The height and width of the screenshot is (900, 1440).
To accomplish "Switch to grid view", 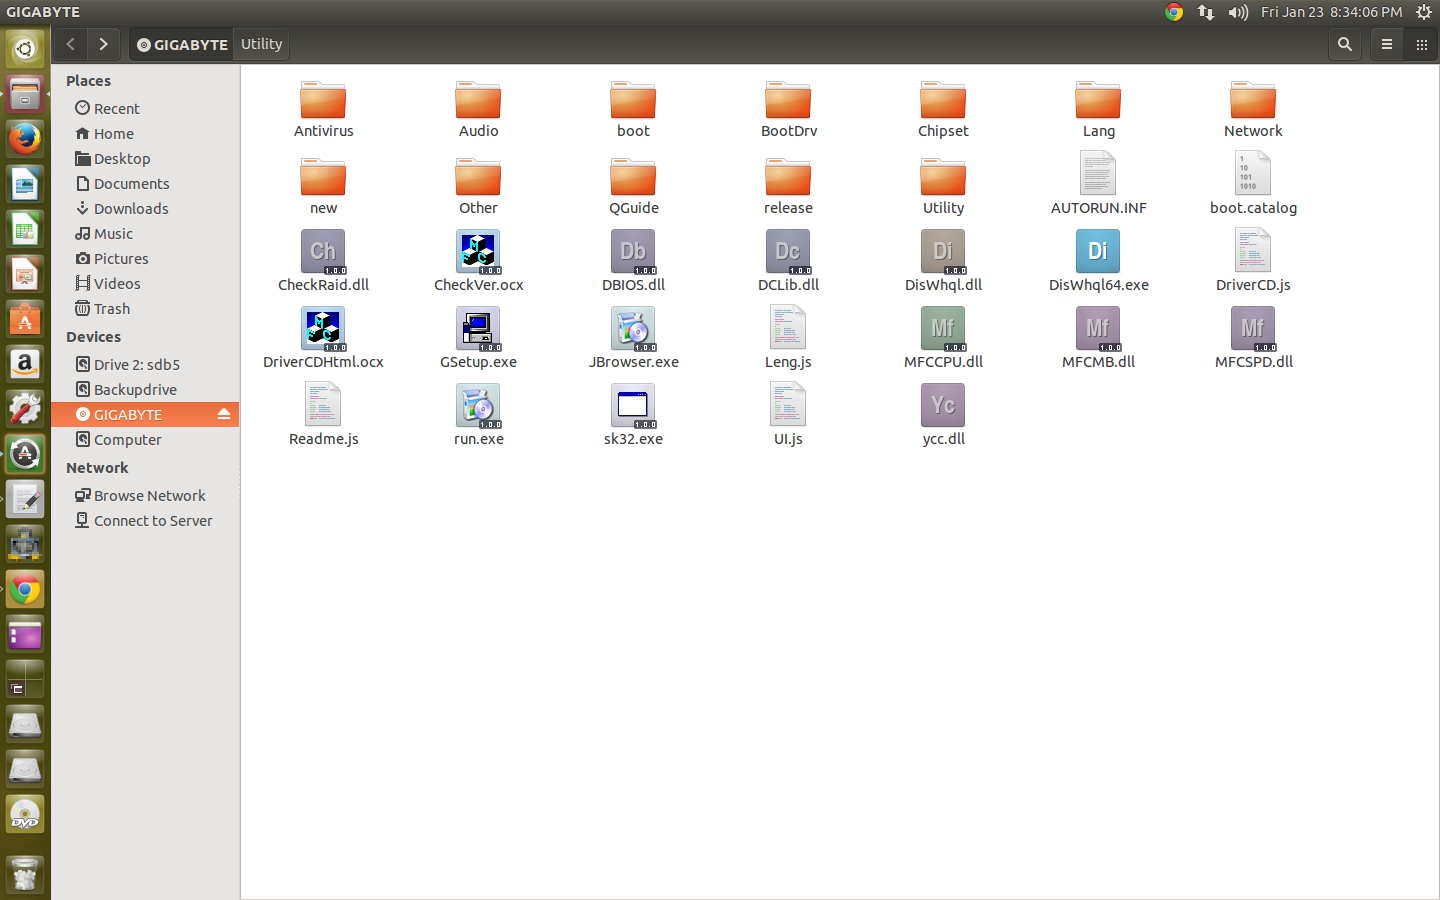I will click(x=1421, y=44).
